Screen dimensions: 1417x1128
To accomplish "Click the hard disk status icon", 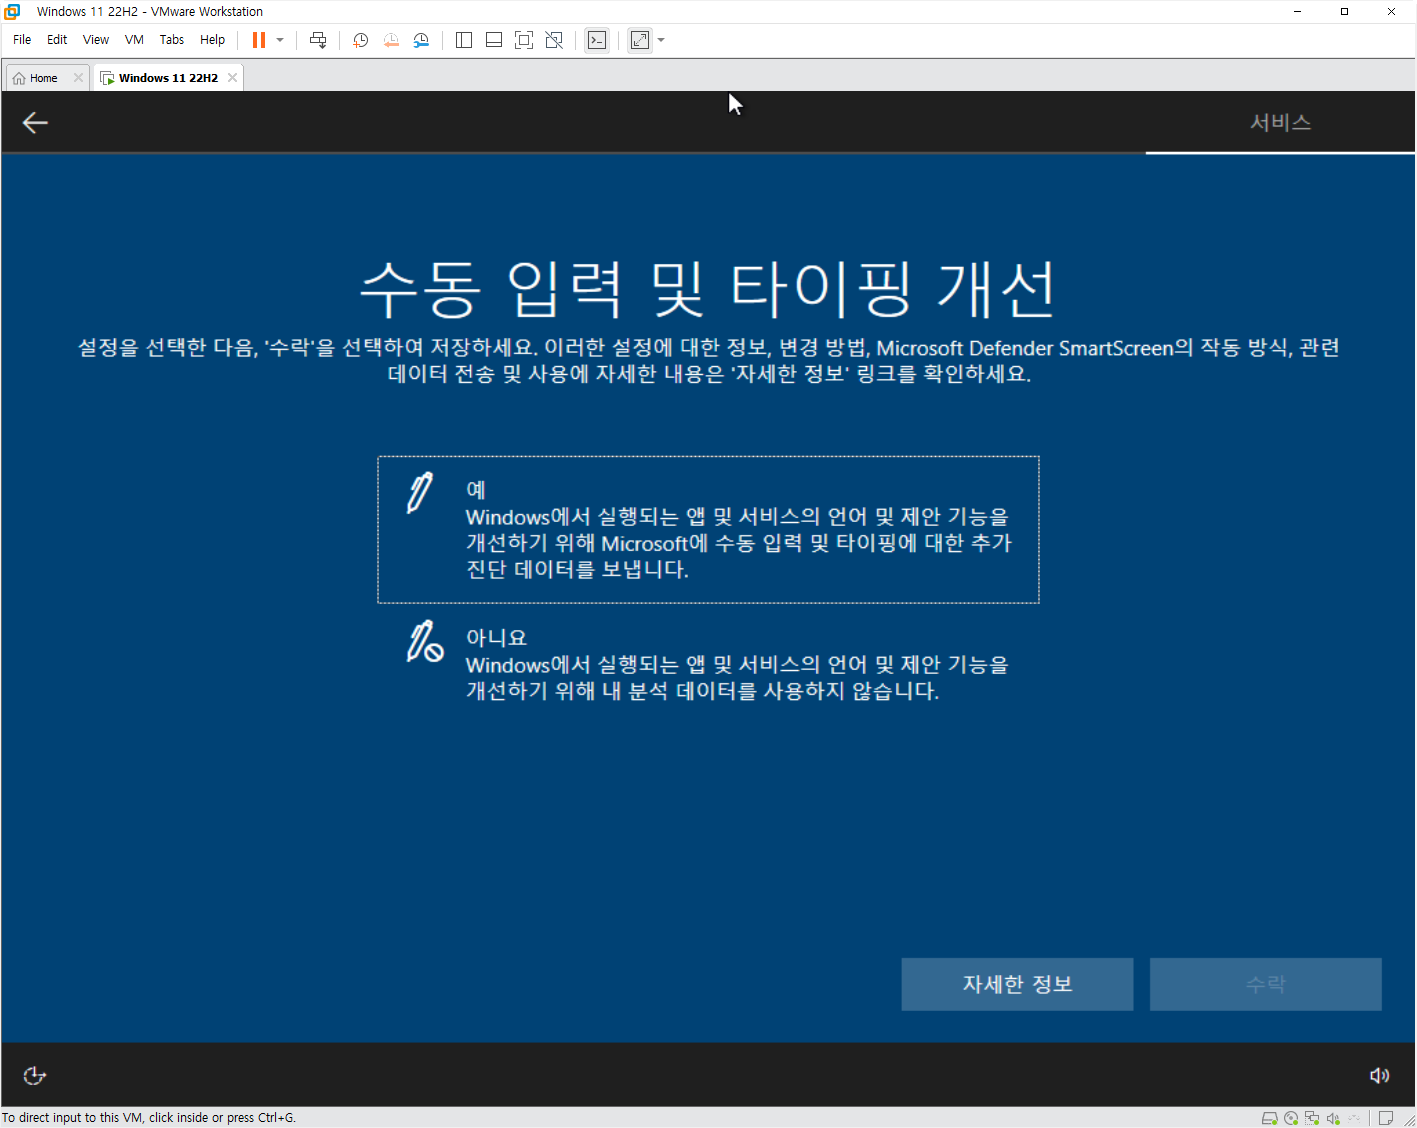I will click(1269, 1118).
